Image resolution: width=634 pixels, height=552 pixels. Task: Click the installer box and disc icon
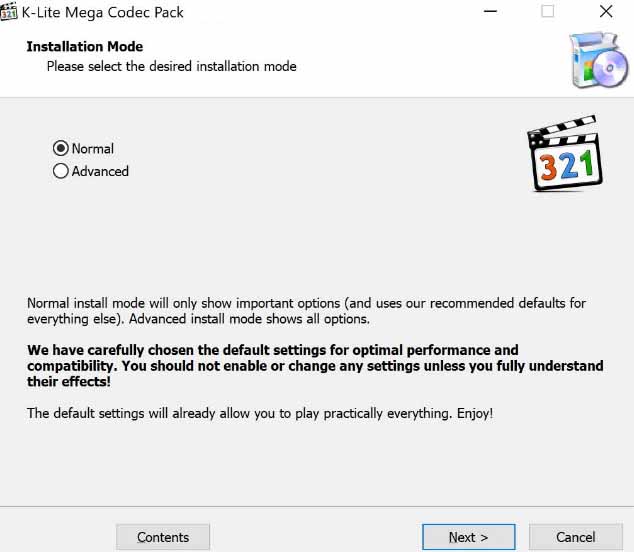(598, 60)
